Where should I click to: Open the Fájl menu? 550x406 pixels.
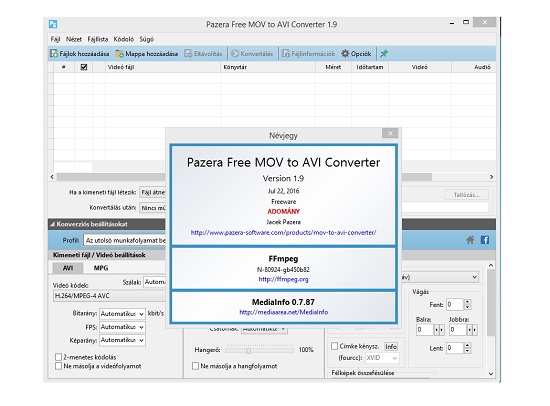(x=55, y=39)
